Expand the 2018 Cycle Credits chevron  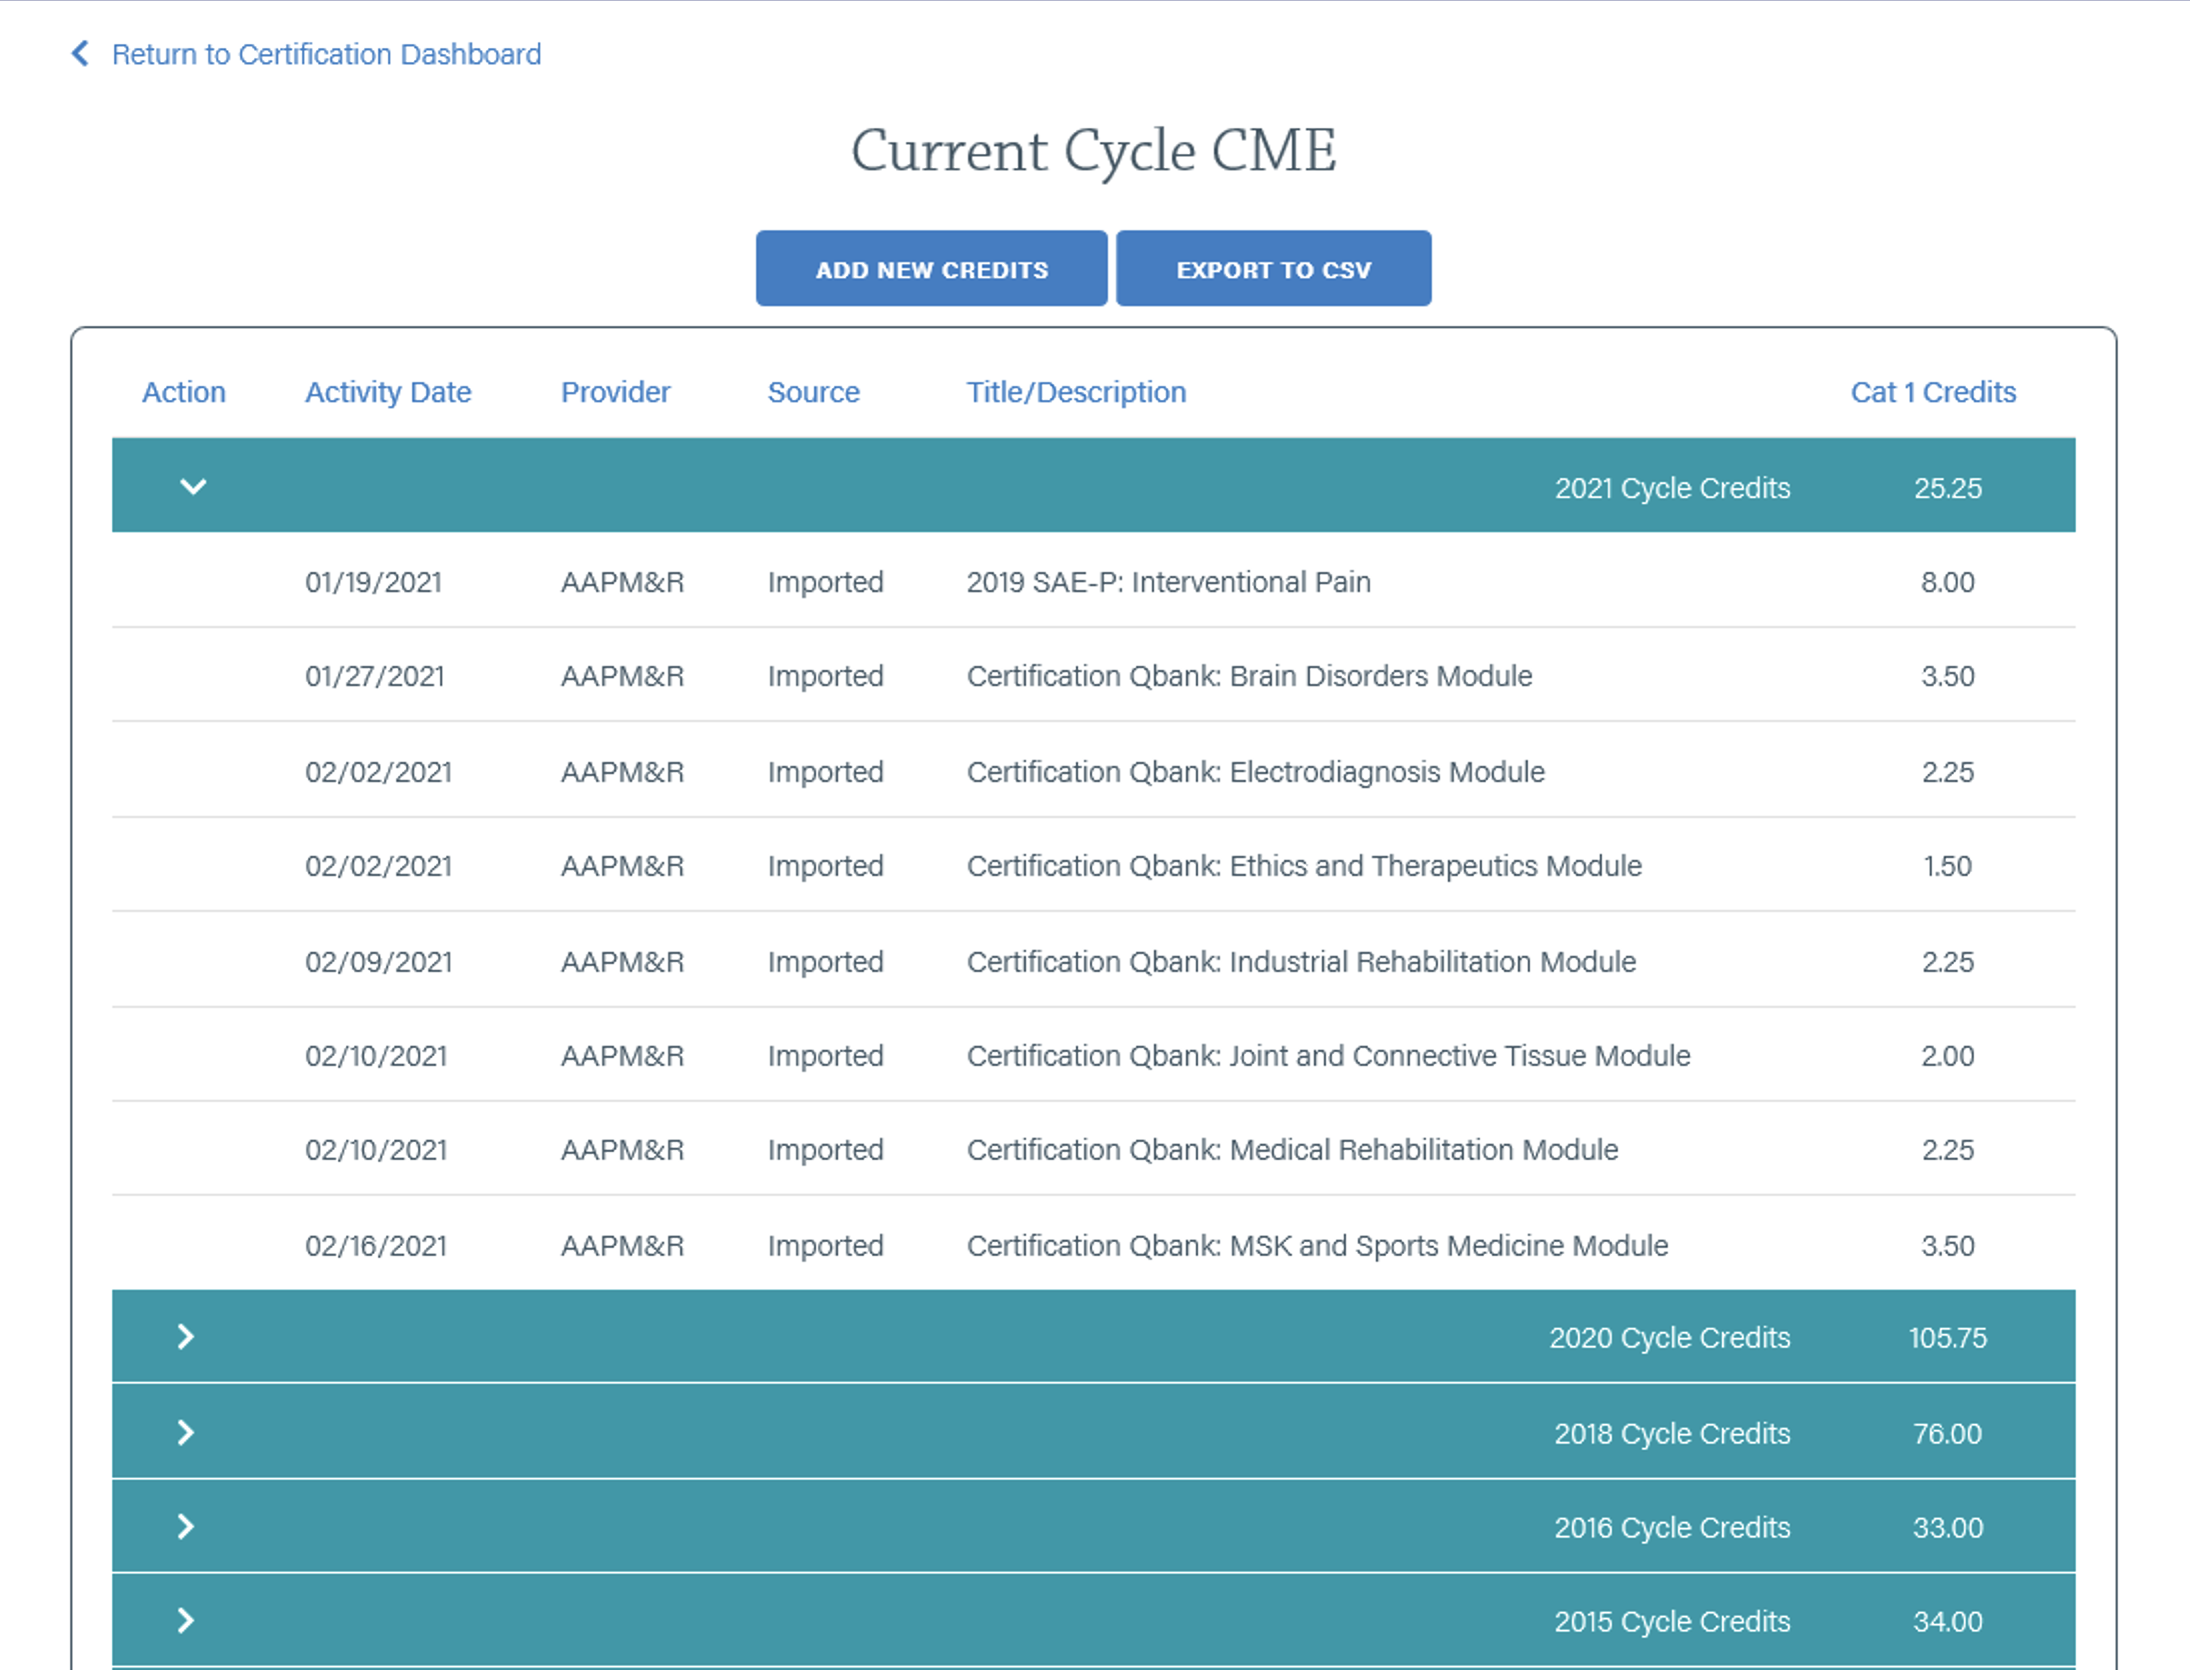(185, 1432)
